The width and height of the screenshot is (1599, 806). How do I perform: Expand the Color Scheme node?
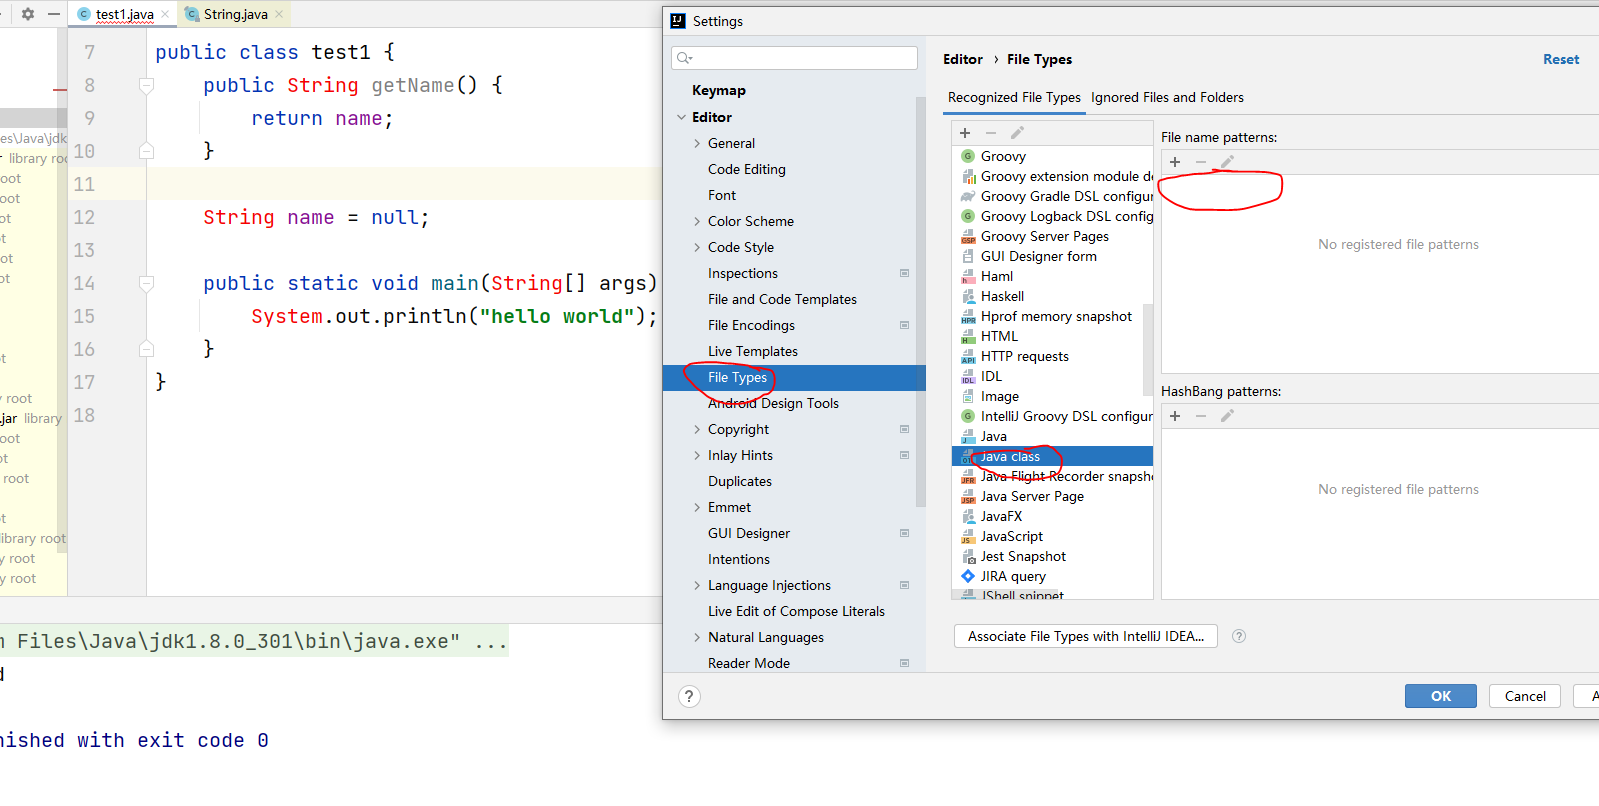697,221
